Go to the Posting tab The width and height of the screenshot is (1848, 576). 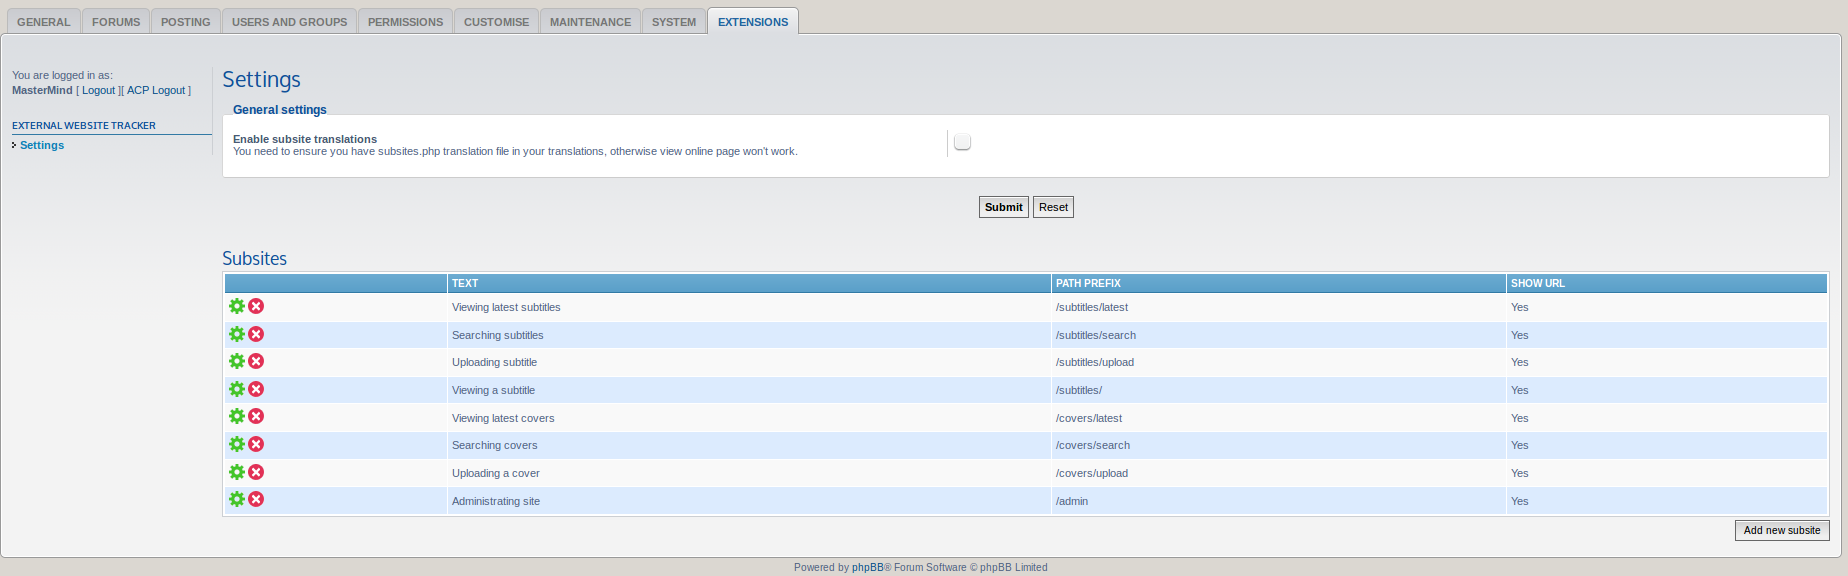pos(186,22)
